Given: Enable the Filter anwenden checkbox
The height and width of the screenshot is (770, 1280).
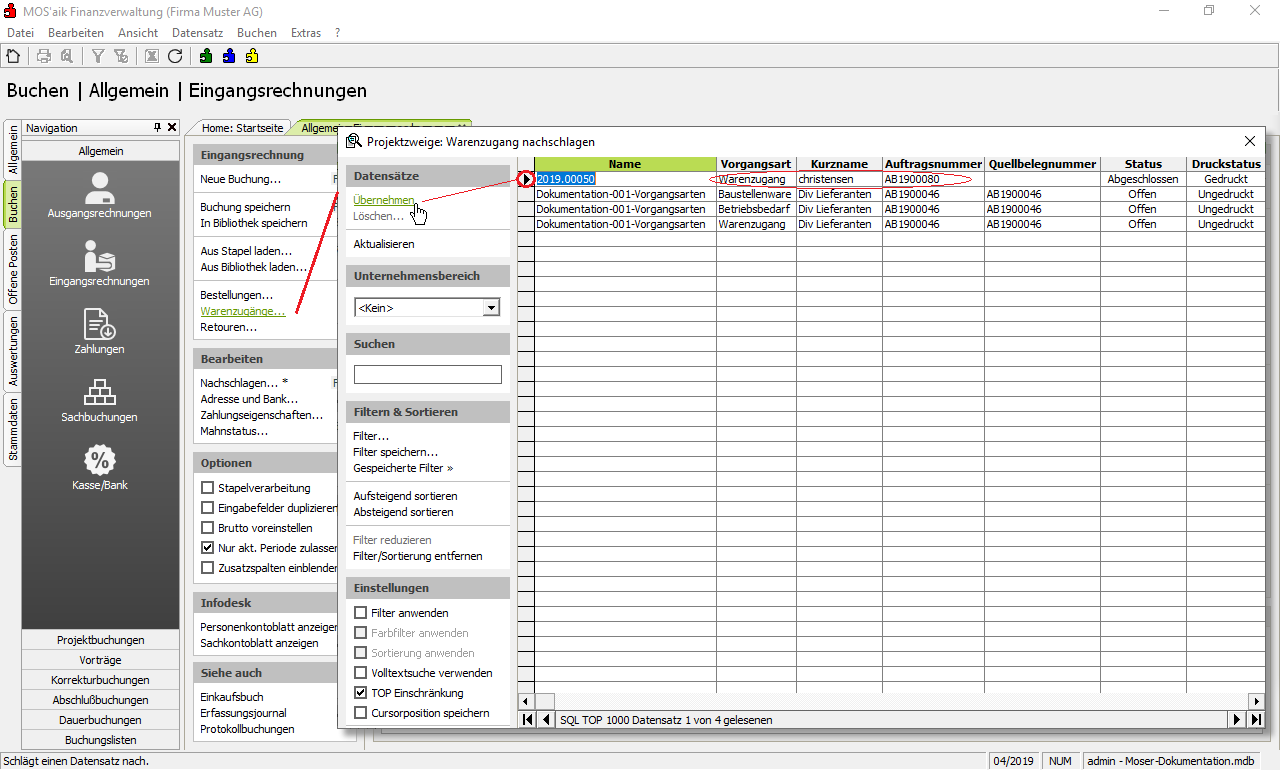Looking at the screenshot, I should pos(361,613).
